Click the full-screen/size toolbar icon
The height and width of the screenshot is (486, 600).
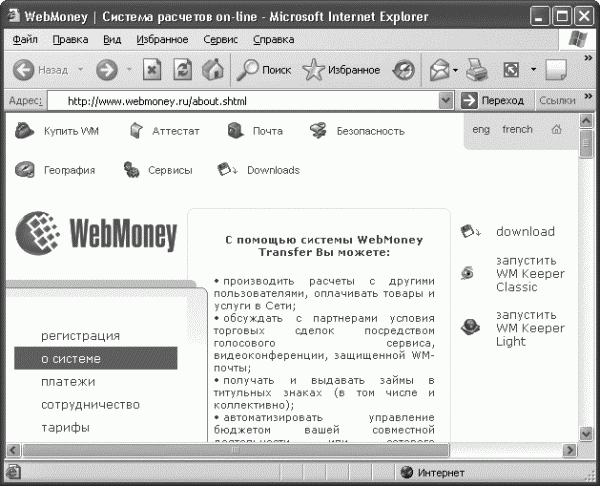coord(512,70)
